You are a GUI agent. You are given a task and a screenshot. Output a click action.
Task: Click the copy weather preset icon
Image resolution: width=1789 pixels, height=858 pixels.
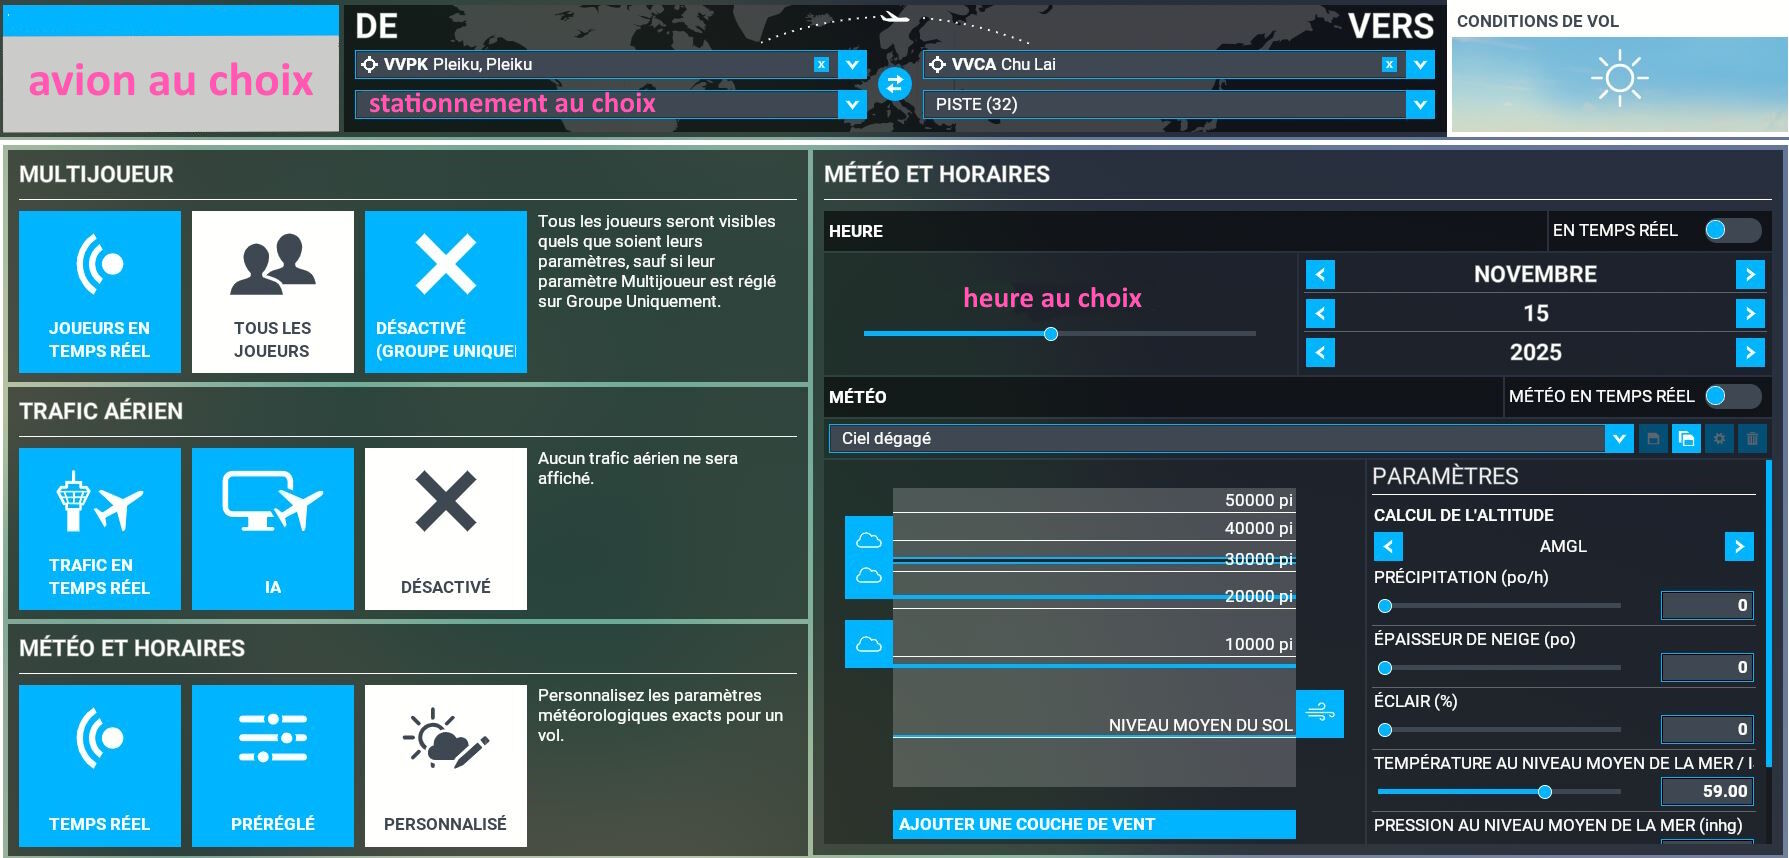coord(1686,438)
